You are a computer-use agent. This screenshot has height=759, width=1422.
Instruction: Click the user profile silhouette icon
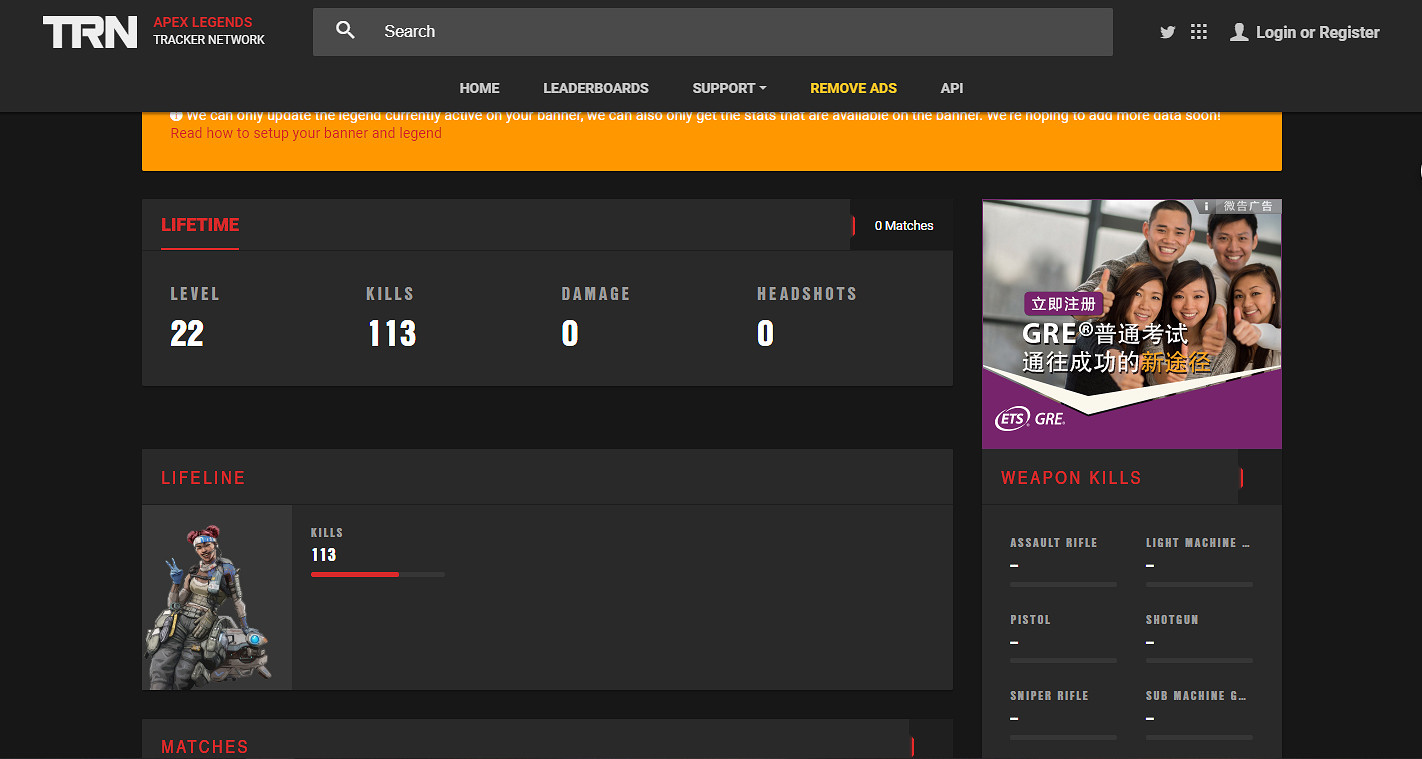click(x=1239, y=32)
